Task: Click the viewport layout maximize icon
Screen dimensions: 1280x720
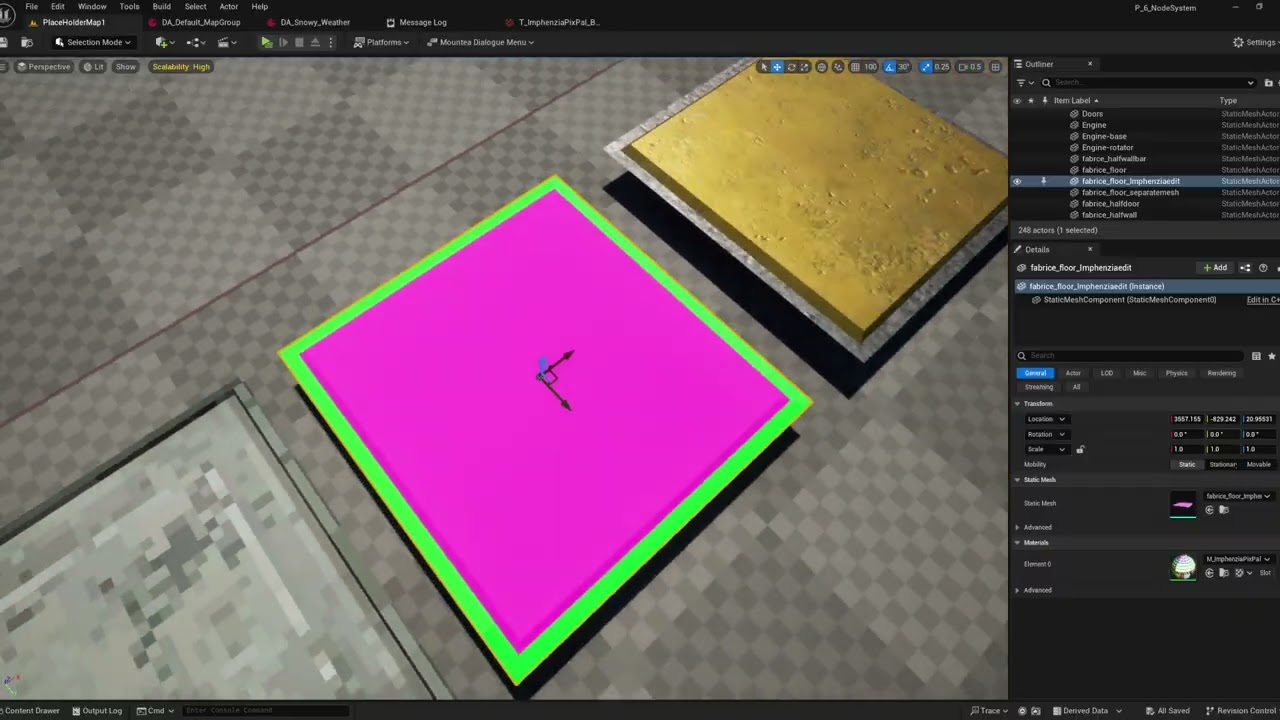Action: [995, 67]
